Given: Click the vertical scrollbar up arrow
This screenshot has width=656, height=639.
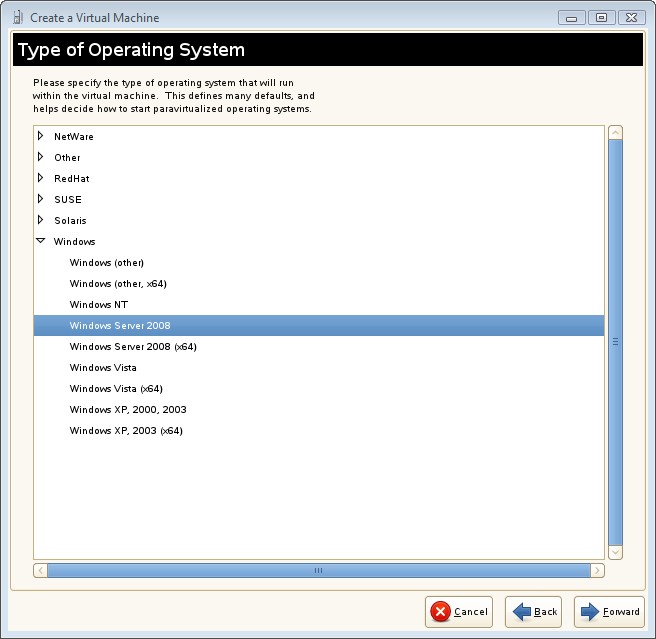Looking at the screenshot, I should click(x=616, y=133).
